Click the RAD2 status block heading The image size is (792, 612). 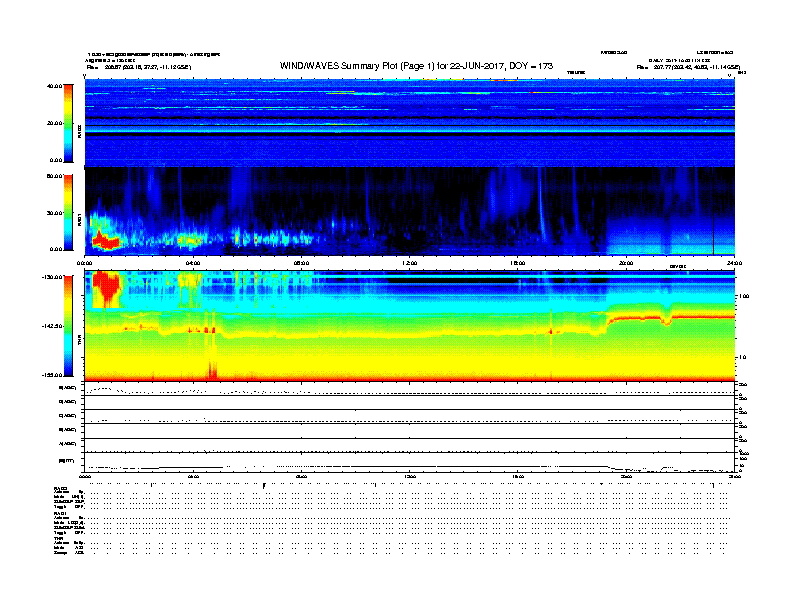coord(61,489)
